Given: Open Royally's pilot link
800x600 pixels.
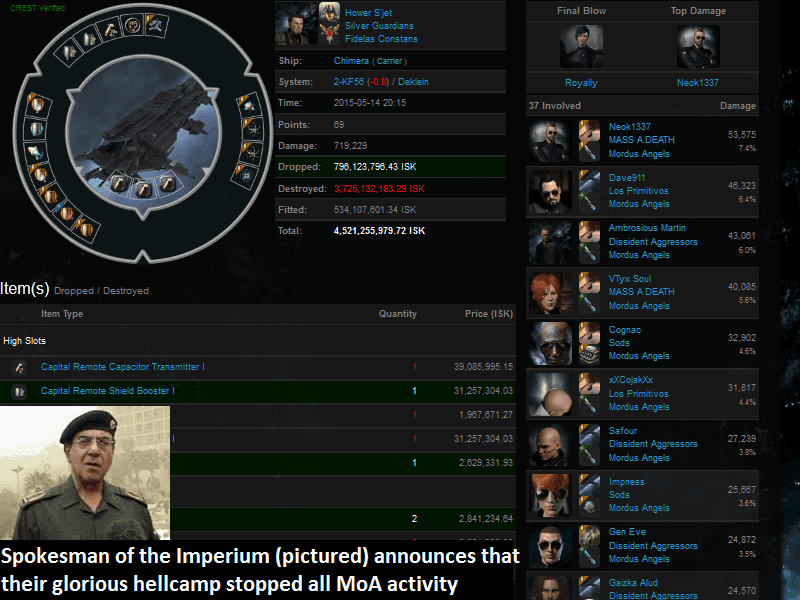Looking at the screenshot, I should (x=581, y=83).
